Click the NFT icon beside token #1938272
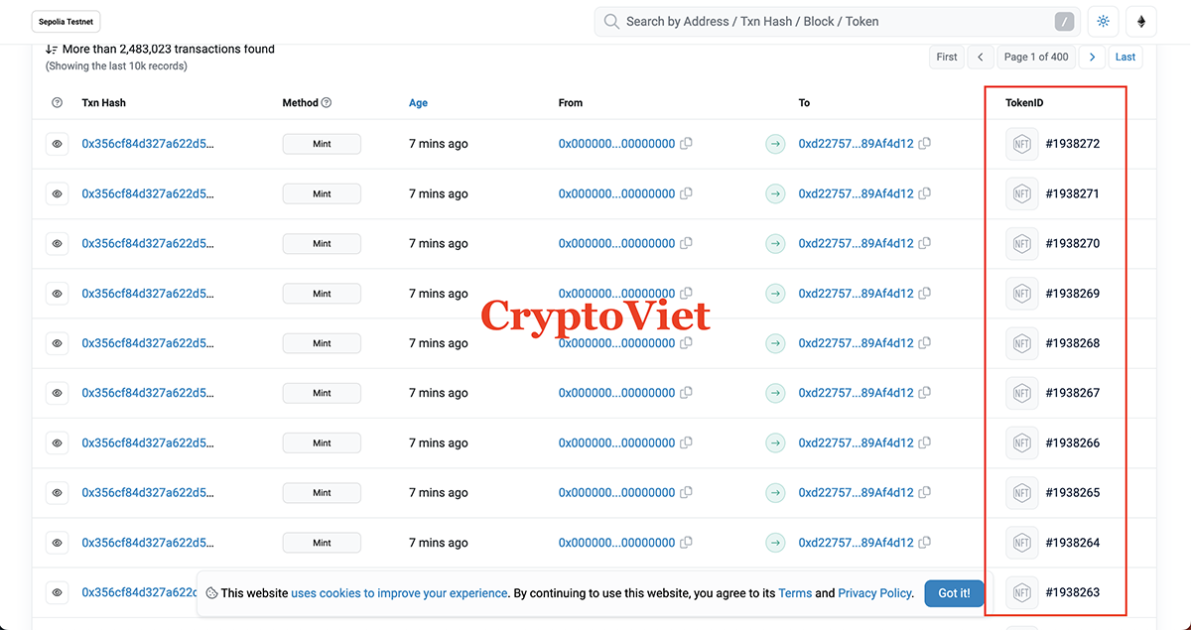The width and height of the screenshot is (1191, 630). tap(1021, 143)
